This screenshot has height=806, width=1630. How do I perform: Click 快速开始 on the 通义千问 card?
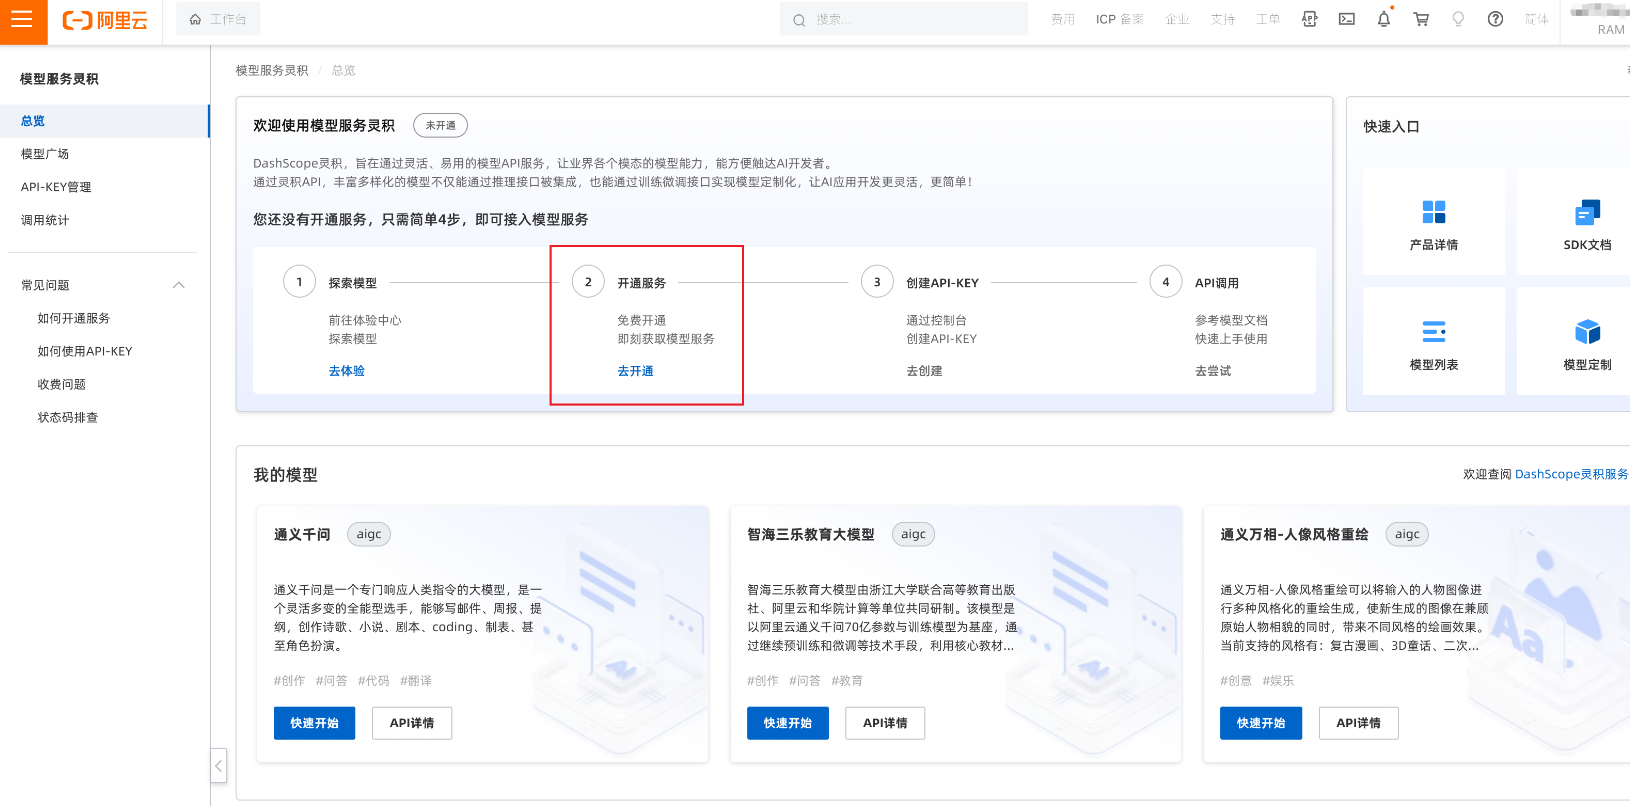pos(315,723)
